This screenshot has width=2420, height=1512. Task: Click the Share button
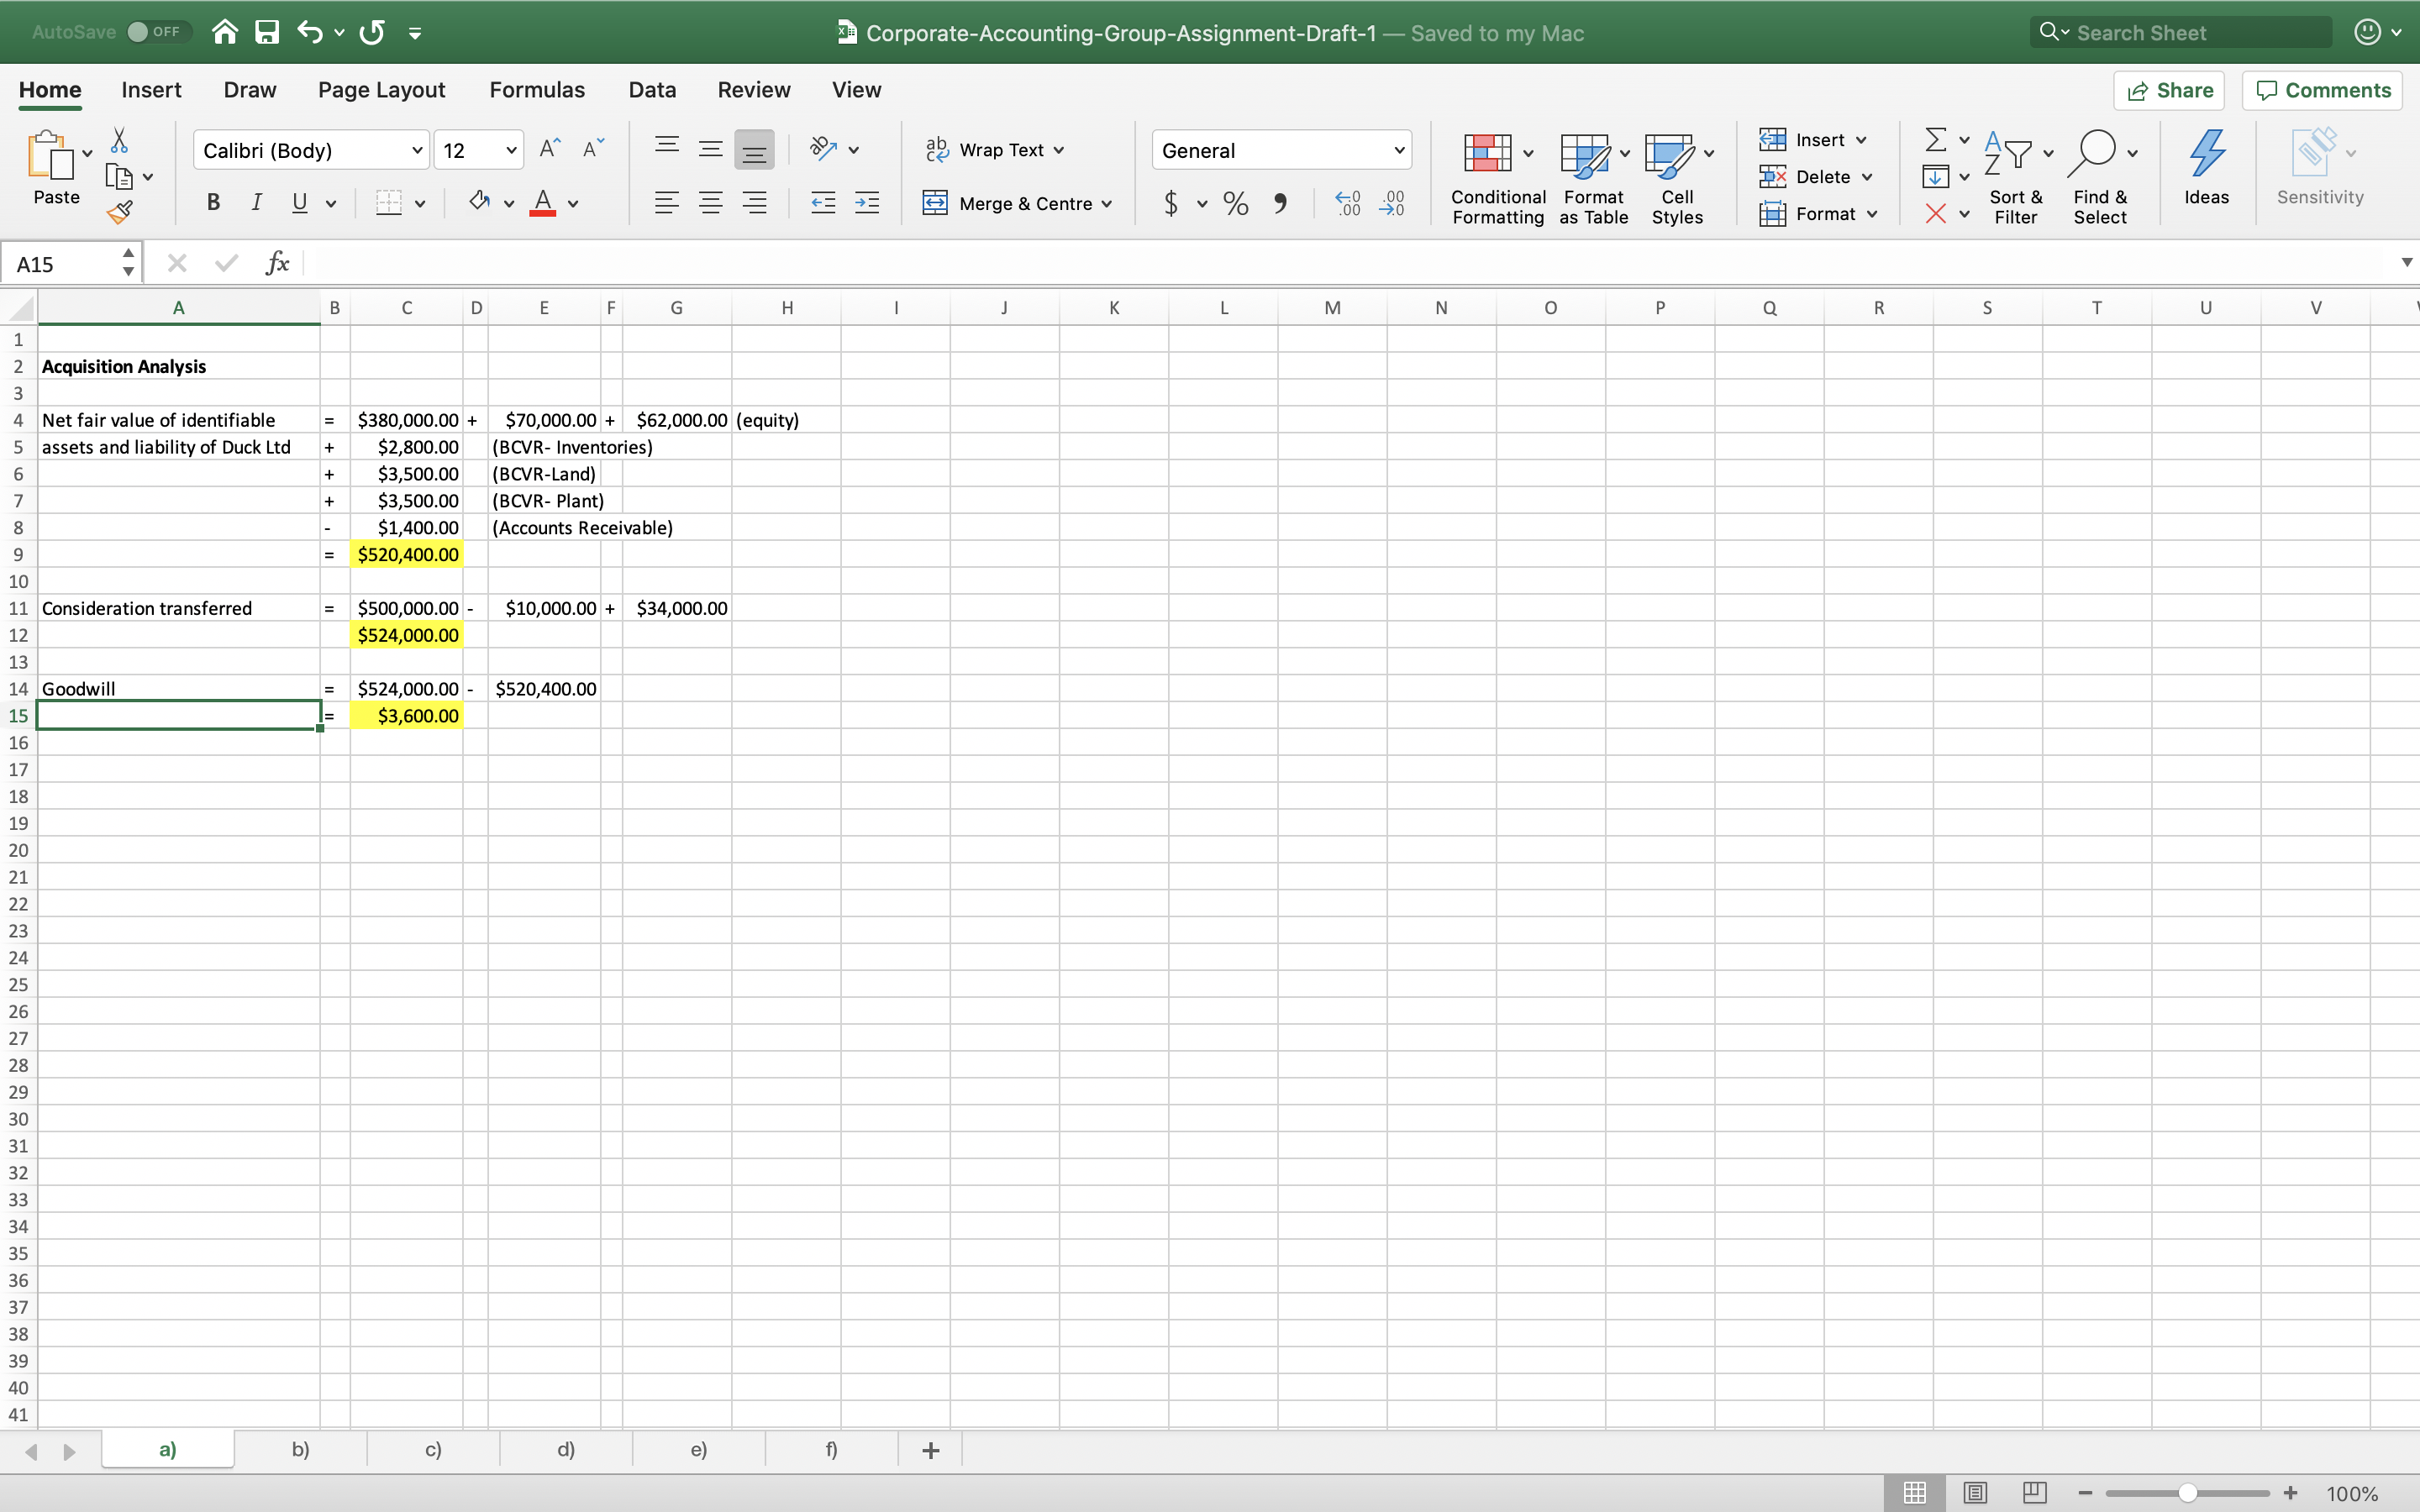tap(2170, 90)
